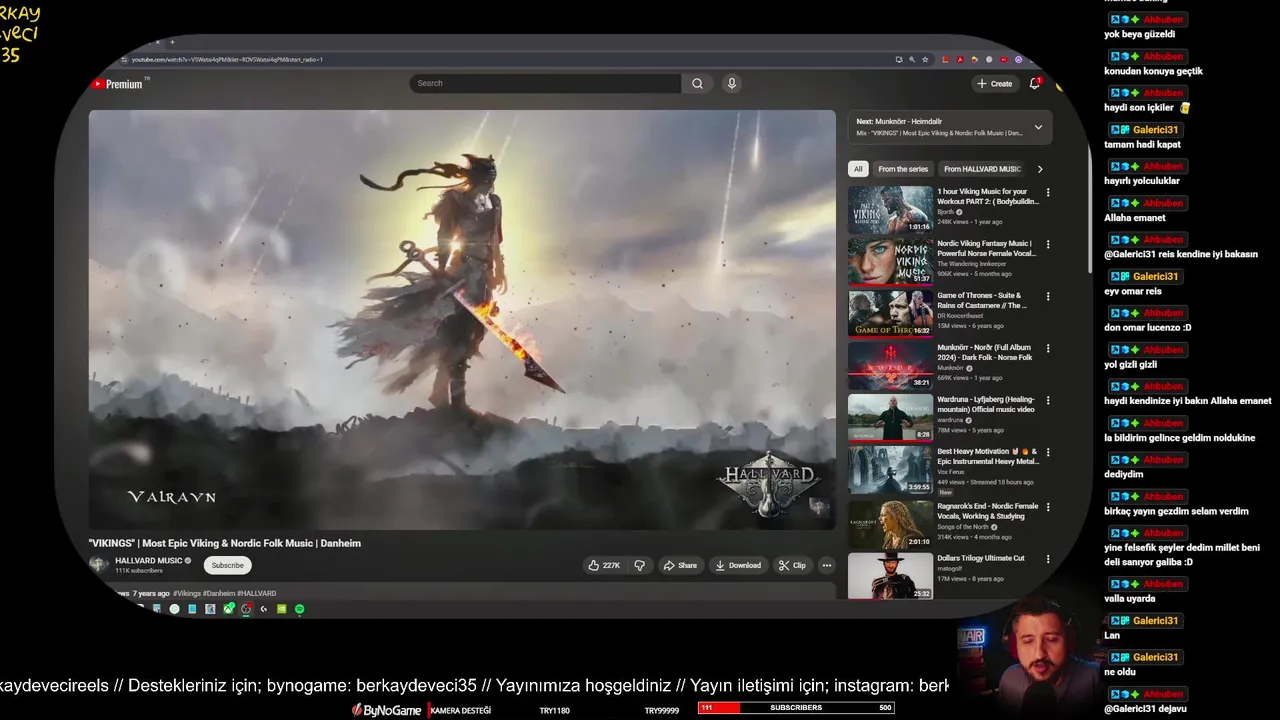
Task: Open Best Heavy Motivation video title
Action: point(988,456)
